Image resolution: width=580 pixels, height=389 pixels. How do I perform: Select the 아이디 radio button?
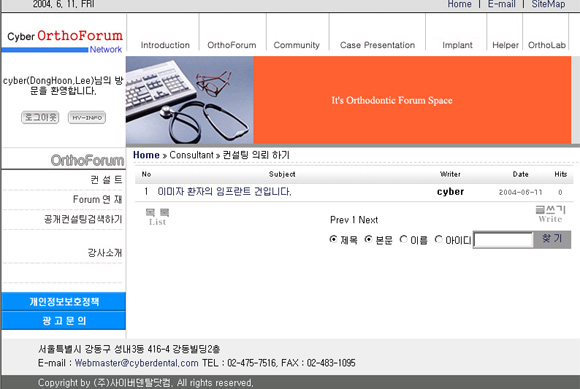[439, 239]
